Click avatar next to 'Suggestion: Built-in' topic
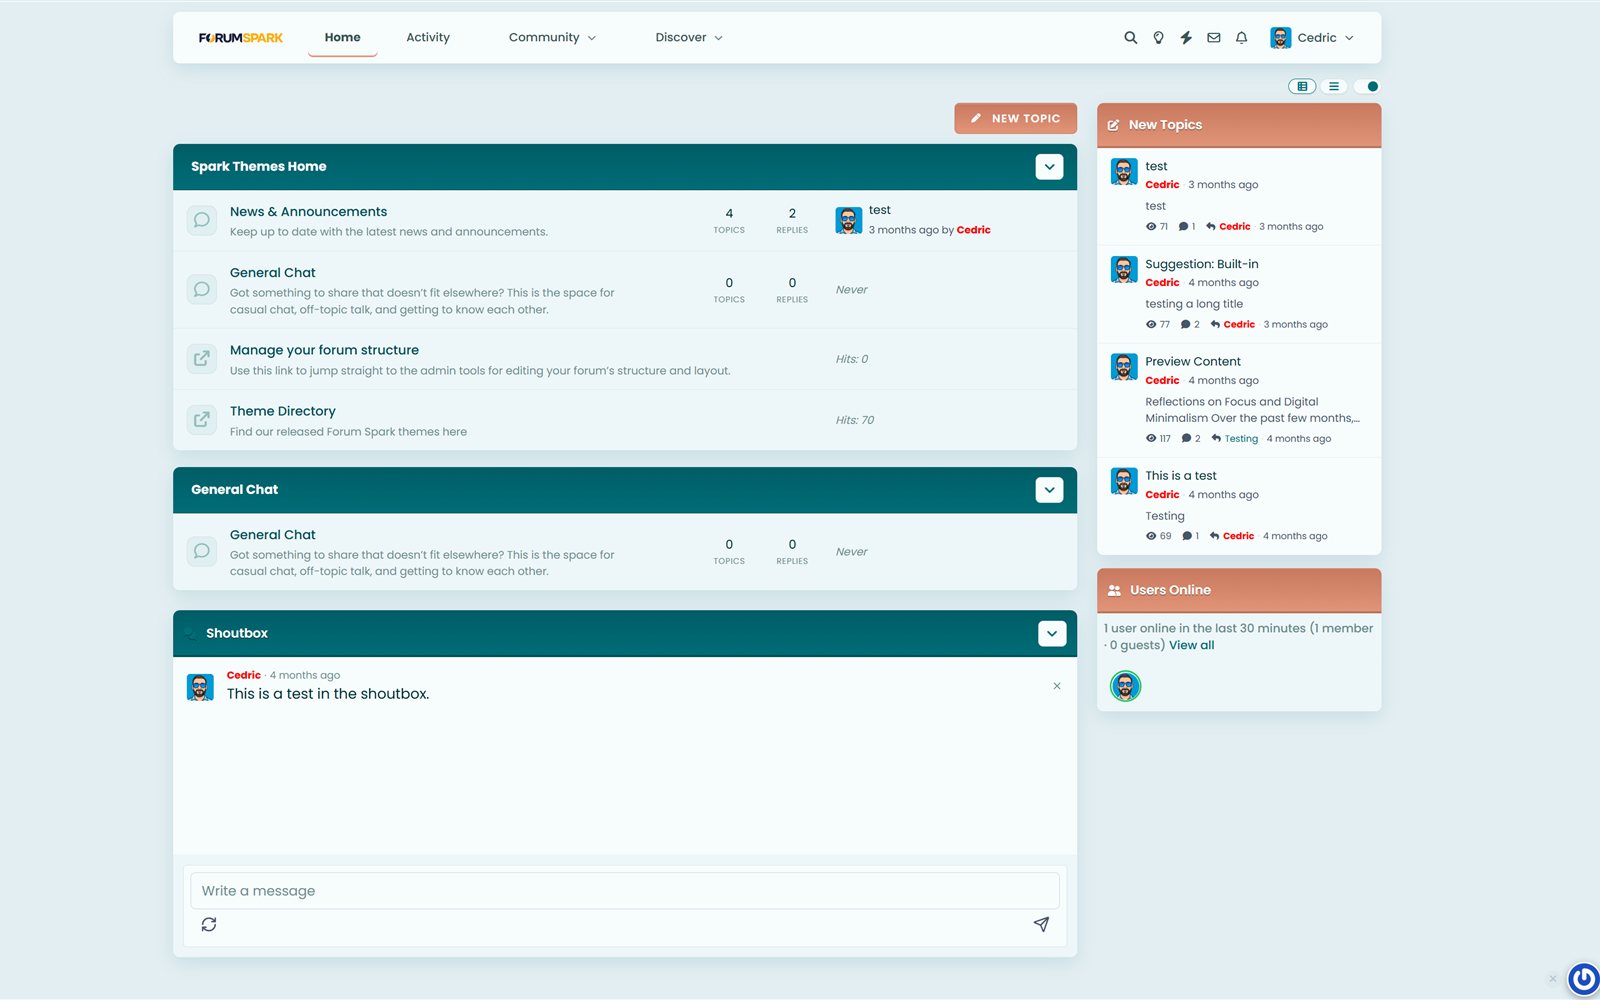 1124,270
